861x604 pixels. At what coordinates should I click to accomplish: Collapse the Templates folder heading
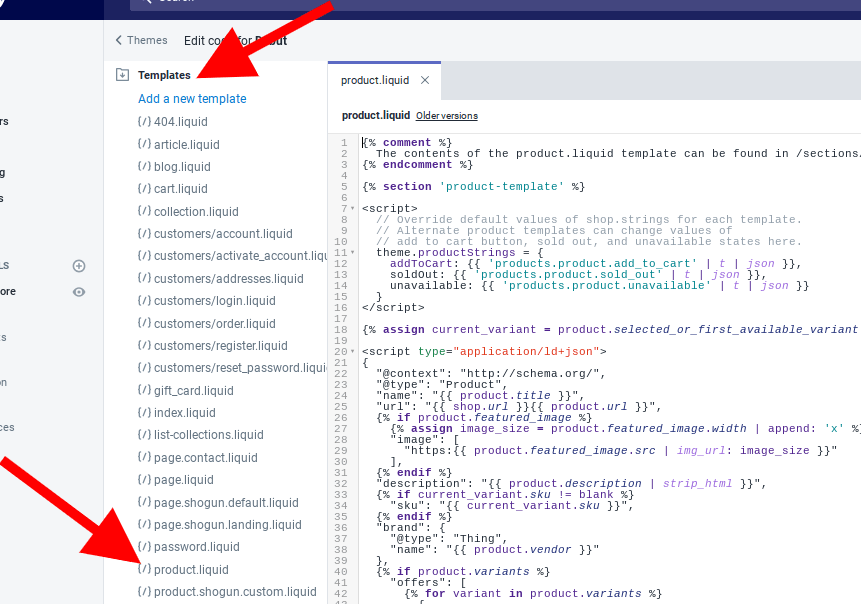(164, 75)
